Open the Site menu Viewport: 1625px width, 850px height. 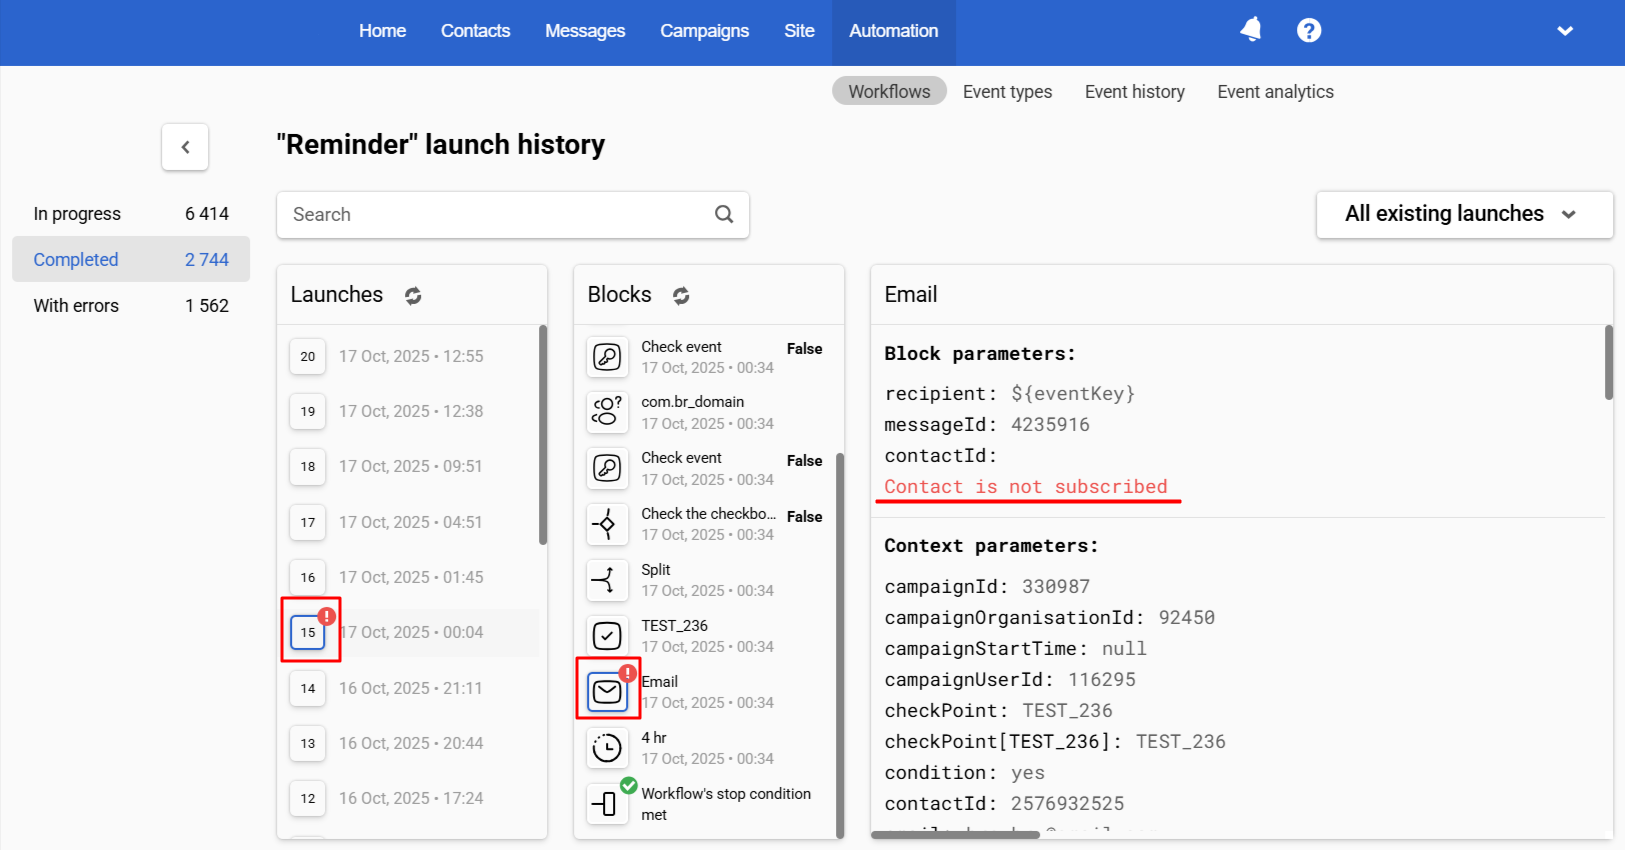click(799, 31)
